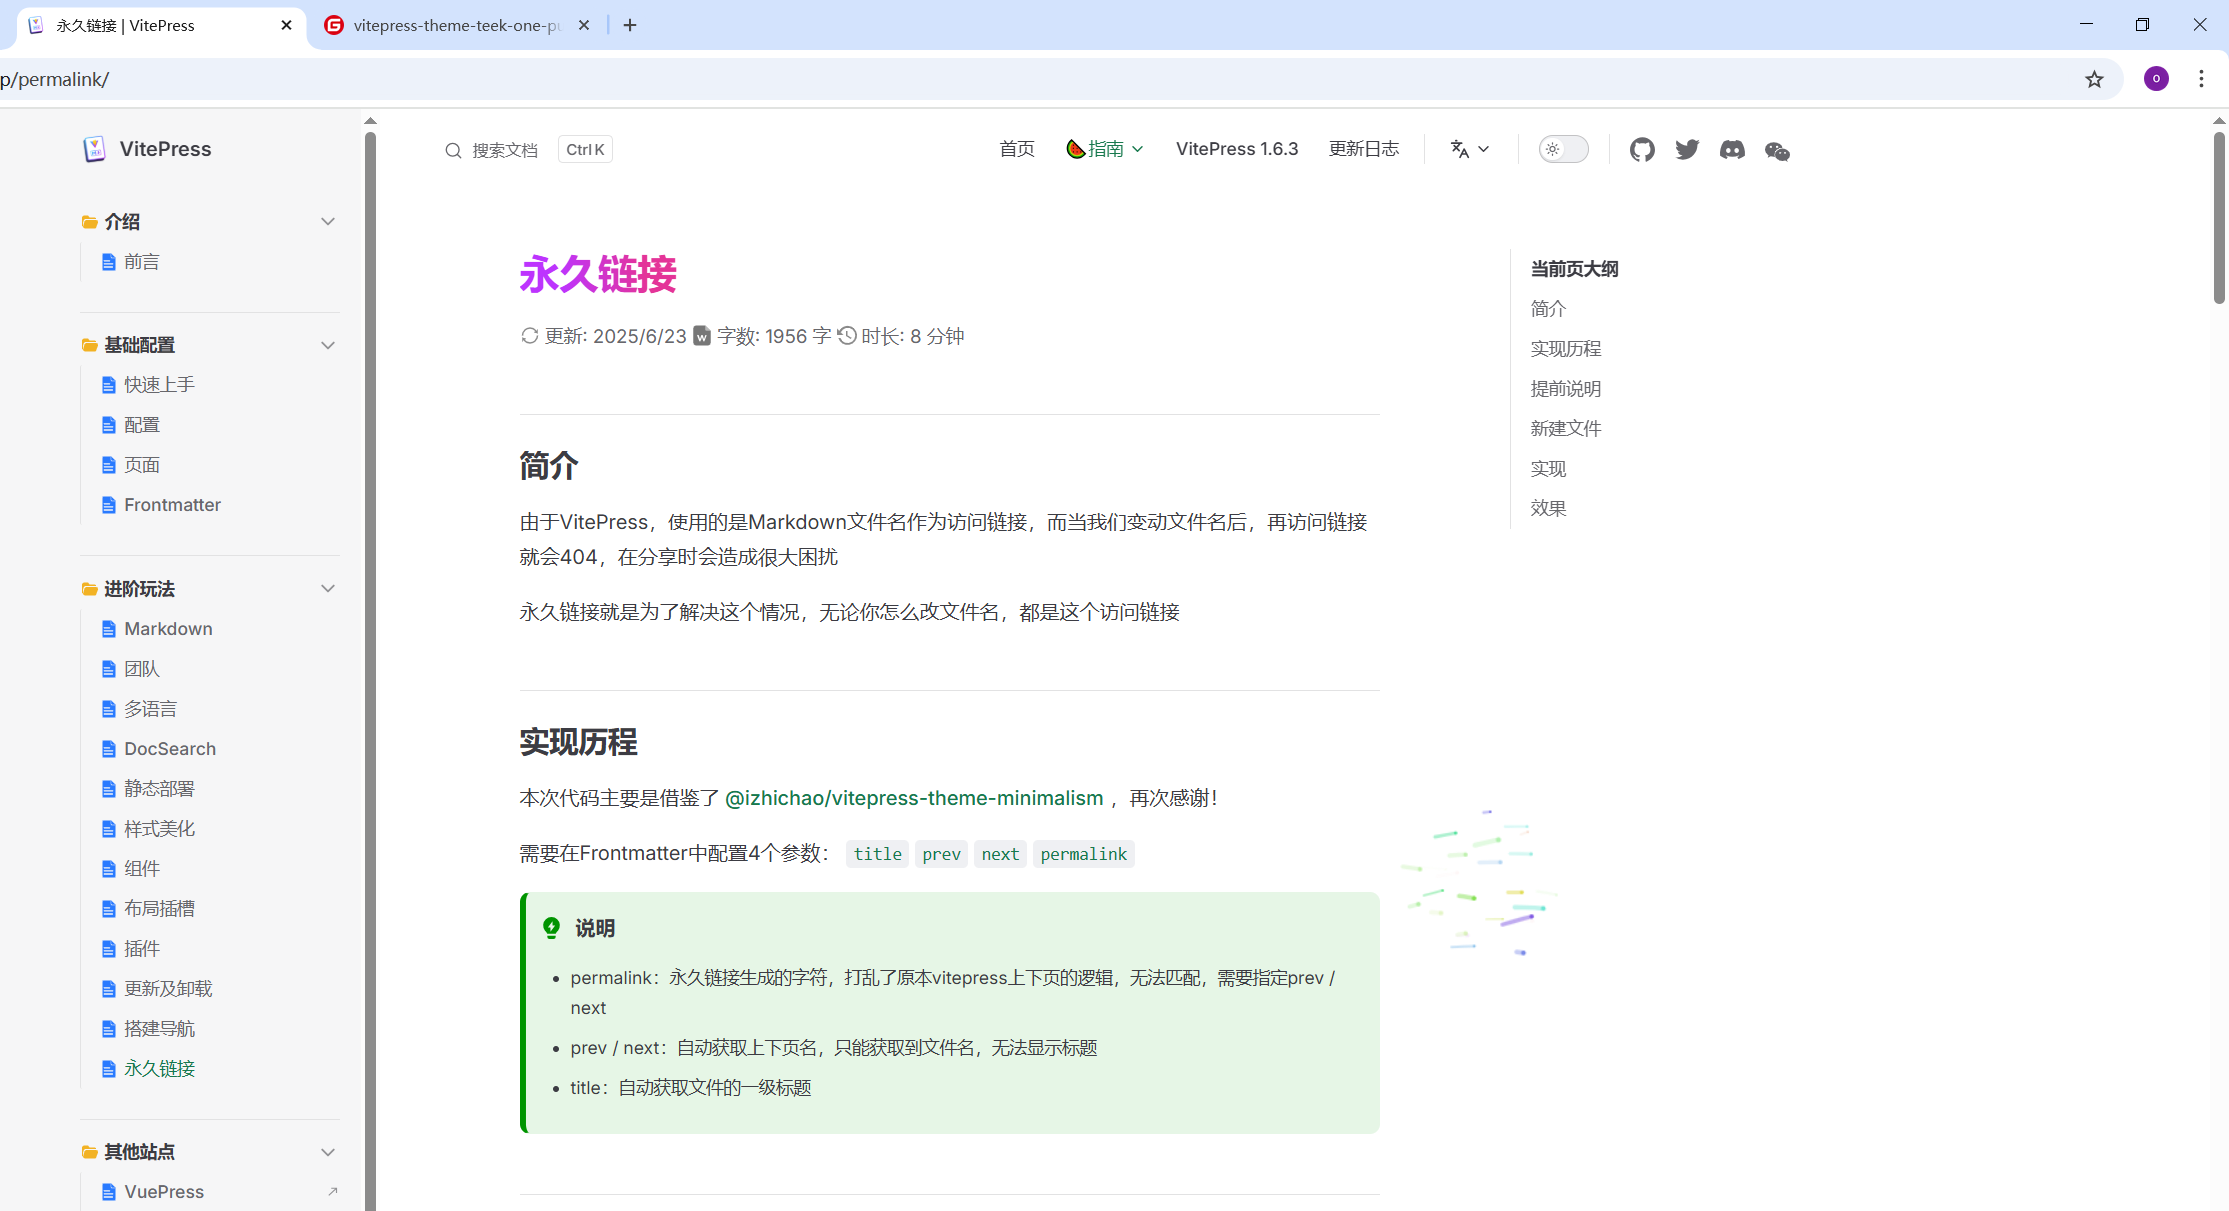Click folder icon beside 基础配置
Image resolution: width=2229 pixels, height=1211 pixels.
coord(90,345)
